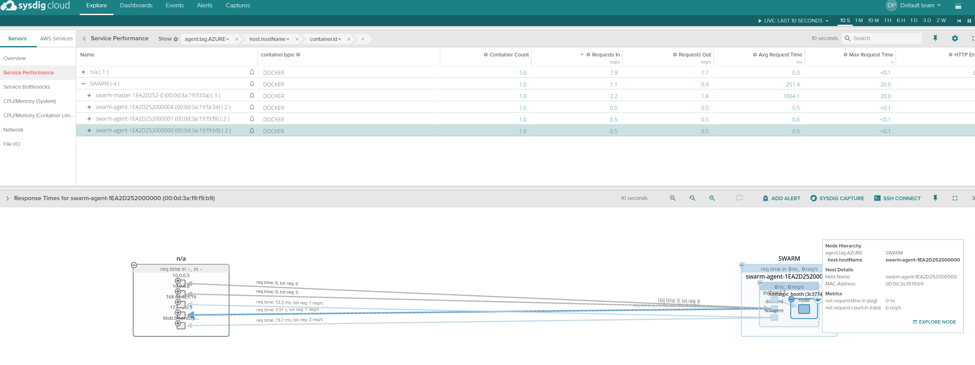Screen dimensions: 975x365
Task: Open the Dashboards tab
Action: tap(136, 6)
